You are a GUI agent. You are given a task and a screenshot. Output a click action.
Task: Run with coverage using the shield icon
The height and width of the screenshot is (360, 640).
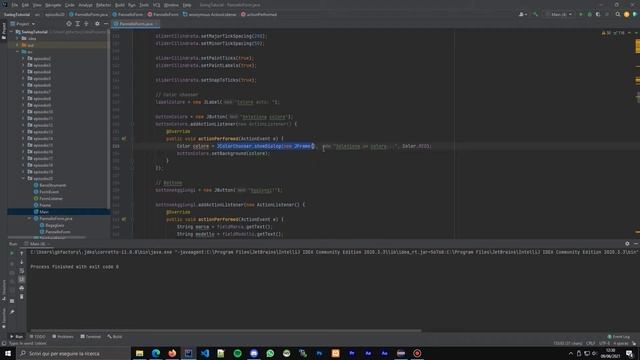[598, 14]
